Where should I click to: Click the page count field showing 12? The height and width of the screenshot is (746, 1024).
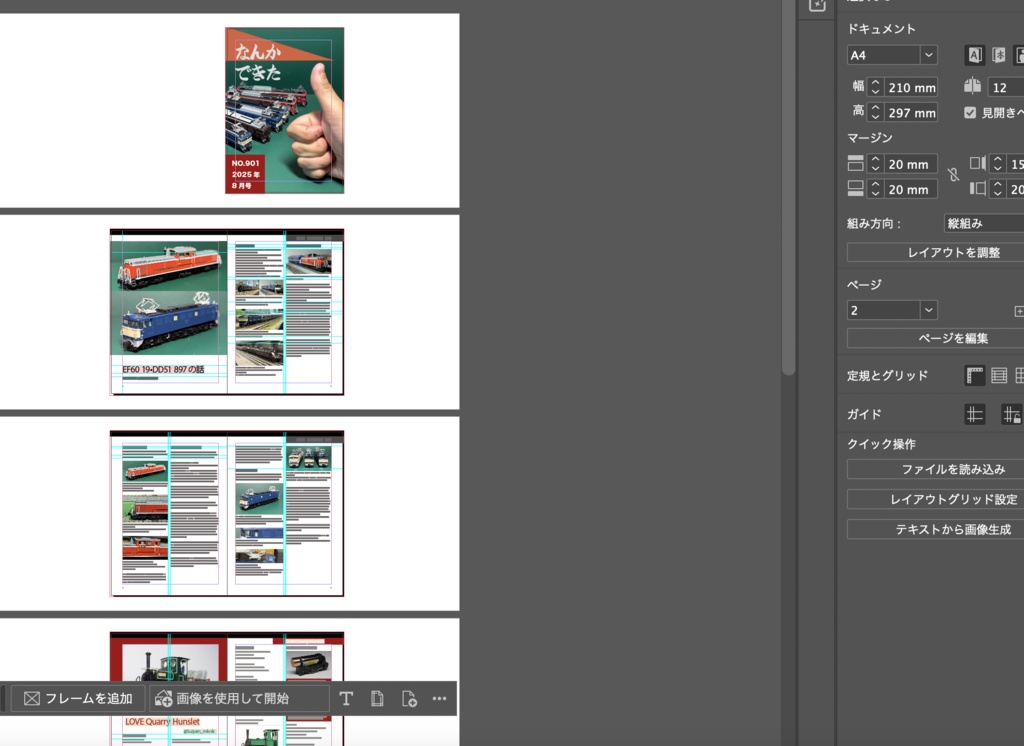[1006, 87]
